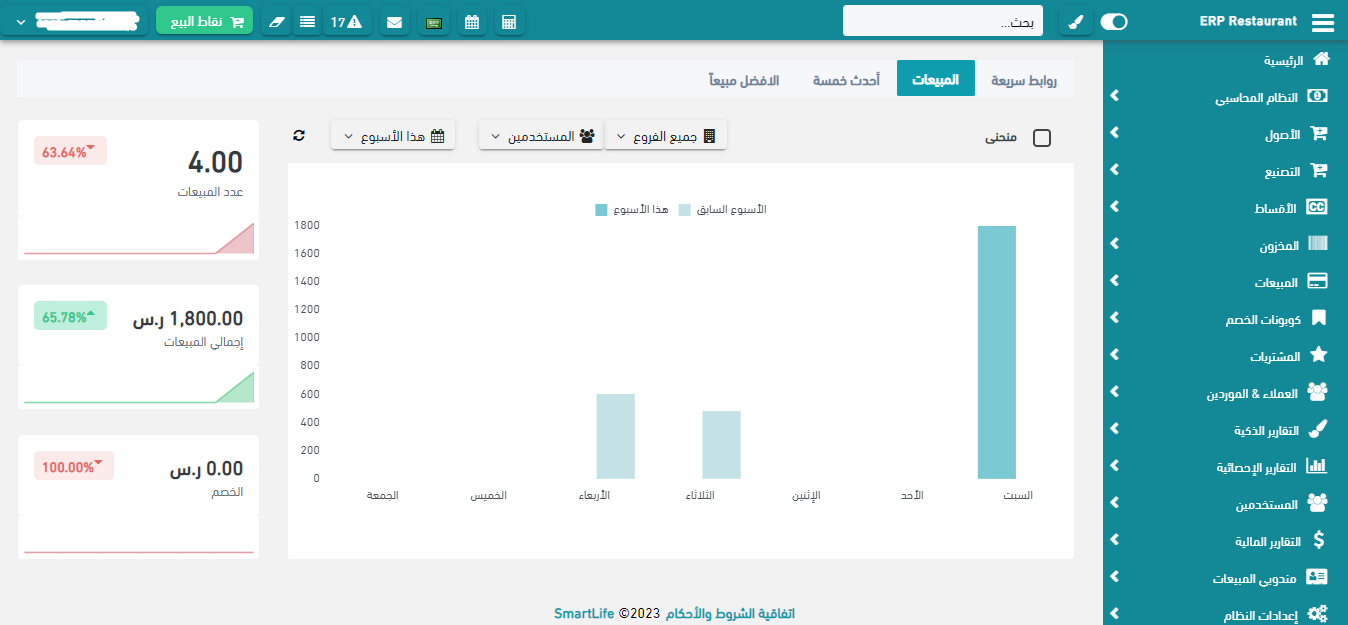Enable the منحنى curve checkbox
Screen dimensions: 1348x625
click(1041, 138)
